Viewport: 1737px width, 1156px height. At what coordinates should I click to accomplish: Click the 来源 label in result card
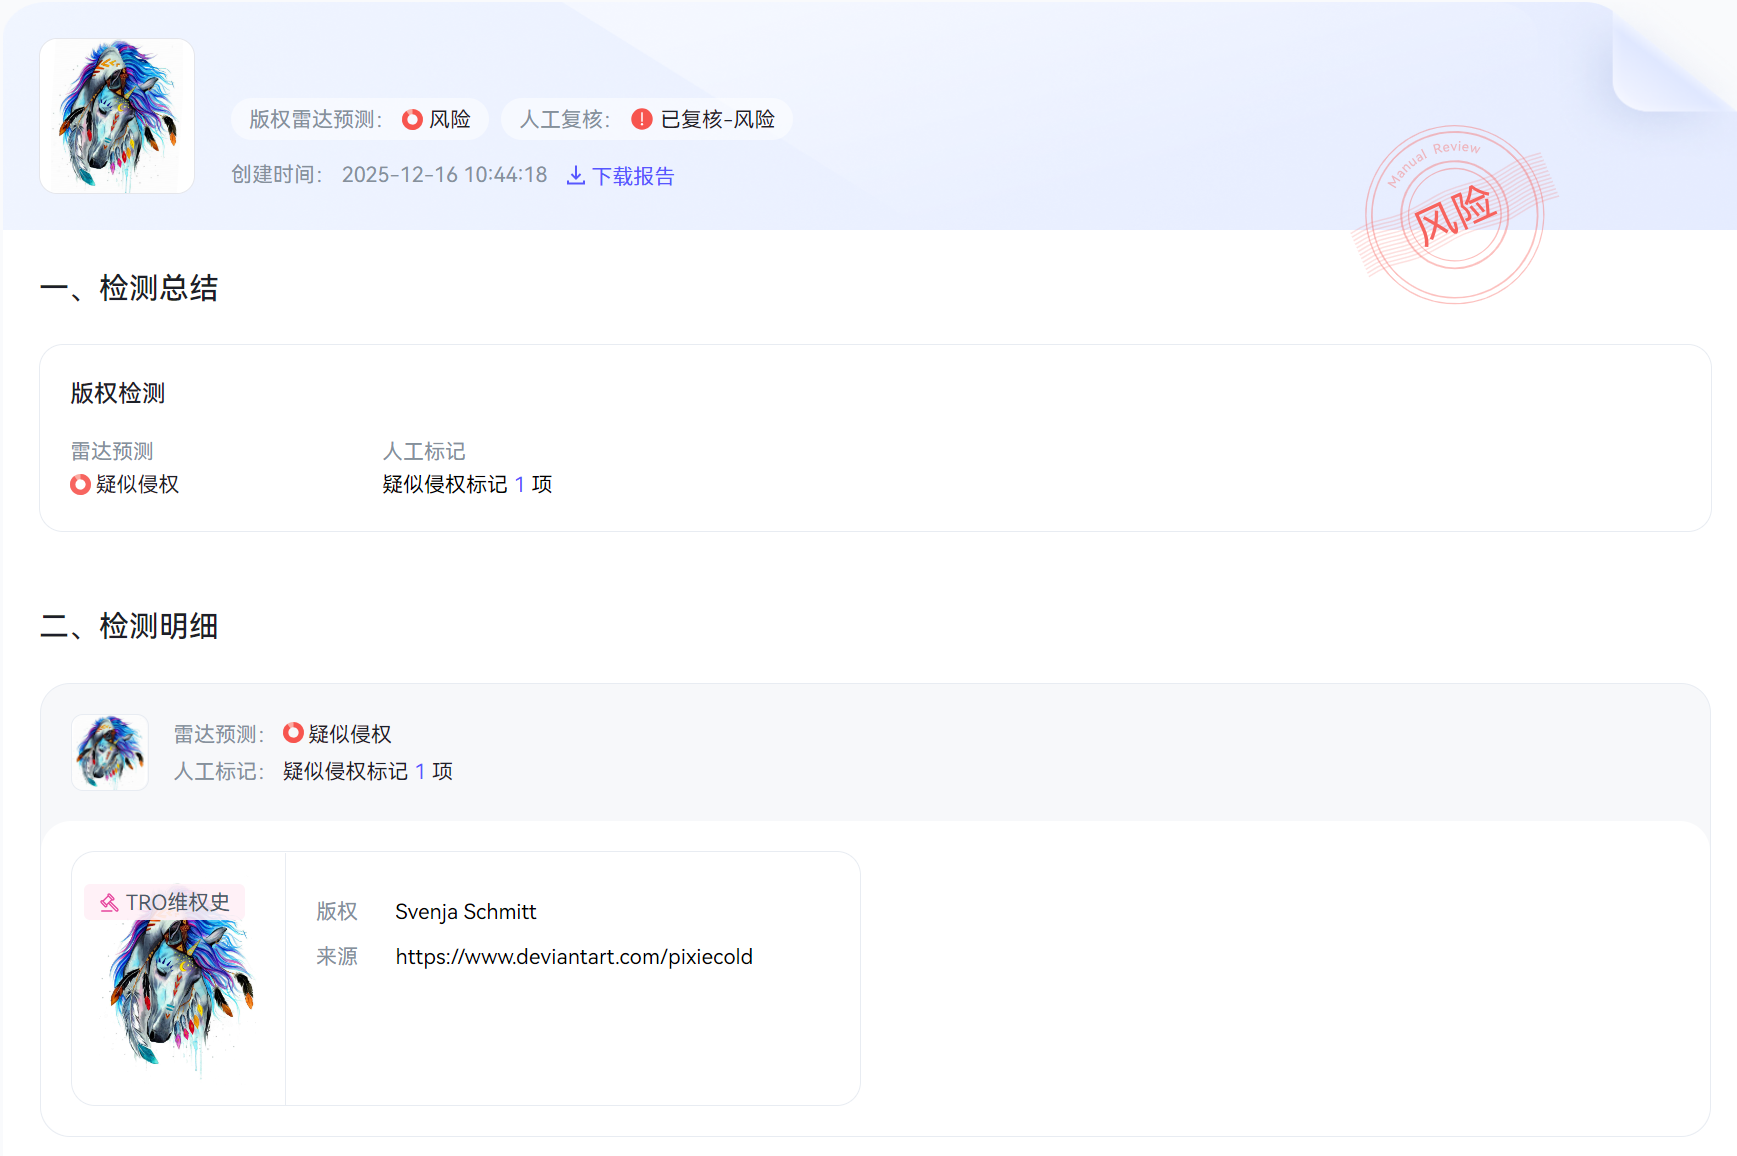coord(337,957)
